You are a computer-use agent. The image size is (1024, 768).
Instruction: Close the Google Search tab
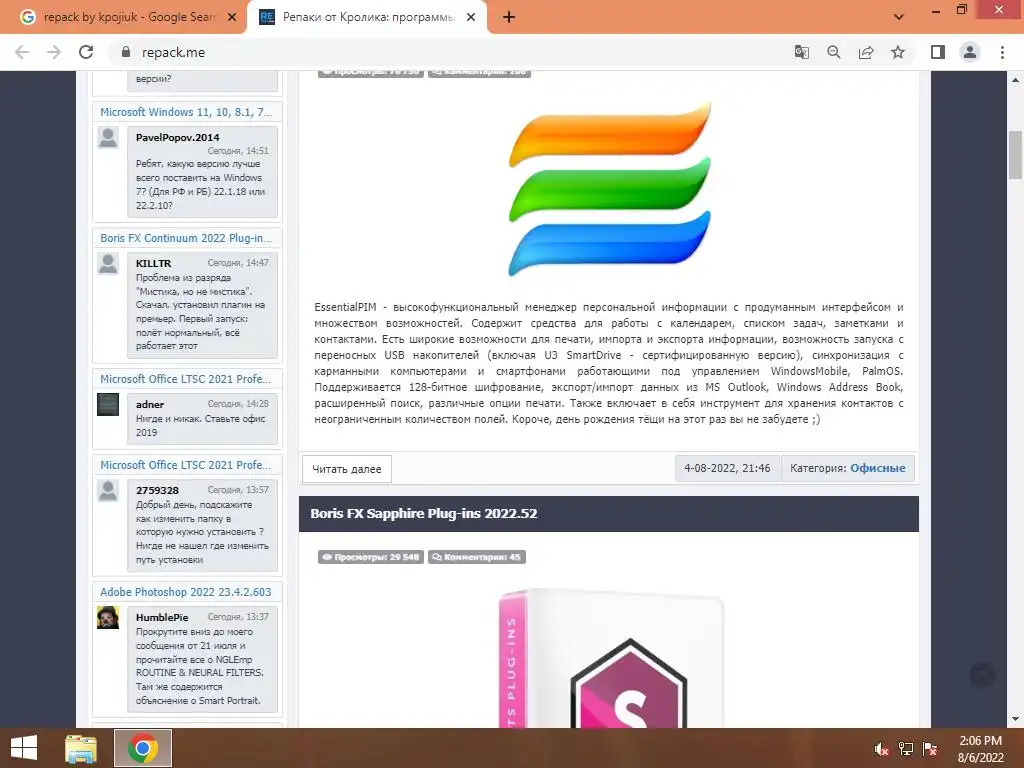pos(232,17)
